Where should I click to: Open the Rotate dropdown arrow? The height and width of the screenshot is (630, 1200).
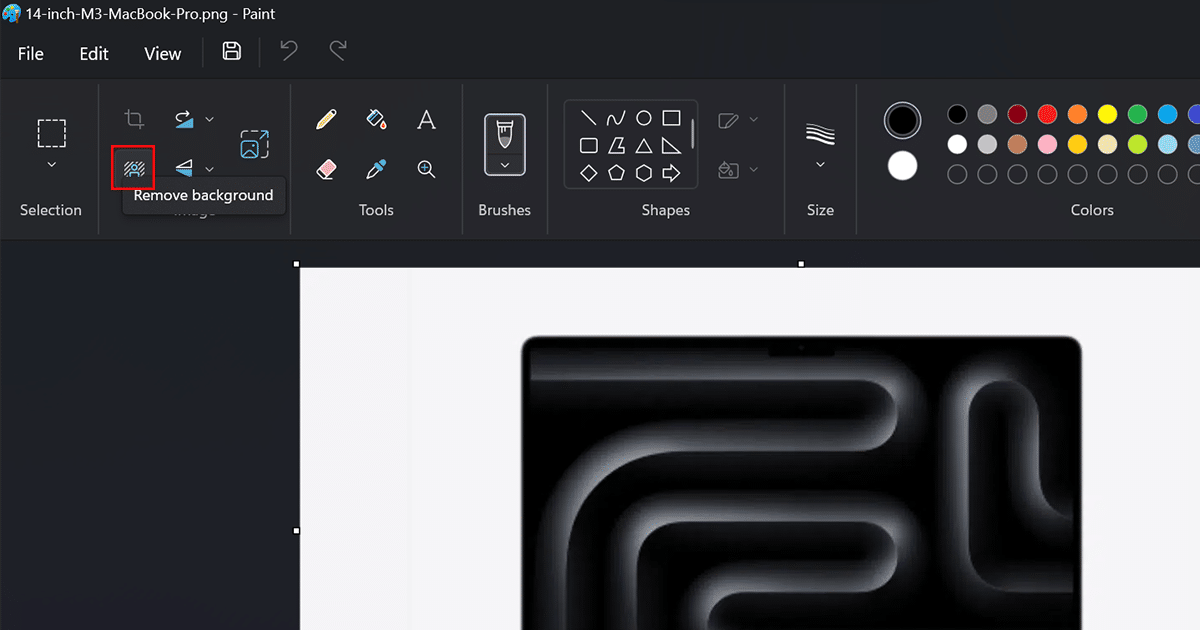209,120
